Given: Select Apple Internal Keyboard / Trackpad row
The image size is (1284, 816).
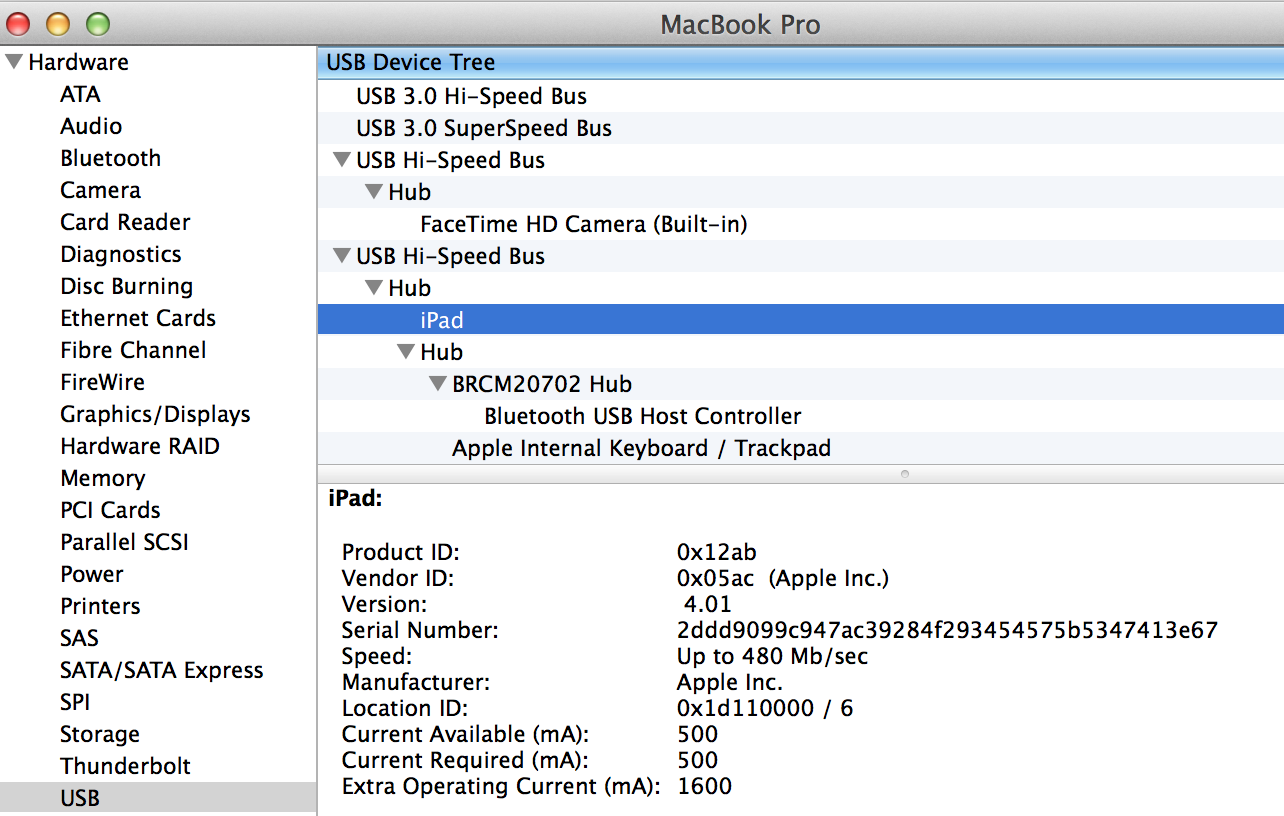Looking at the screenshot, I should pyautogui.click(x=800, y=448).
